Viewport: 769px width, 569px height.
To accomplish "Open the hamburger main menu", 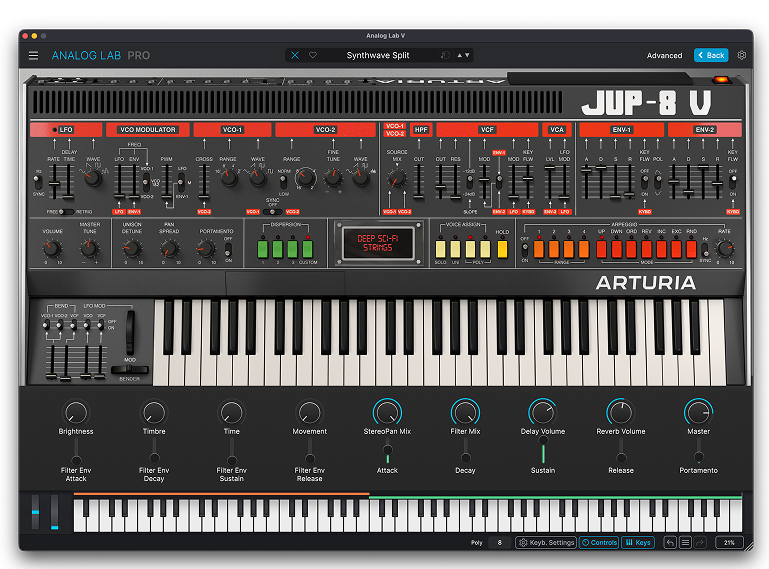I will click(33, 55).
